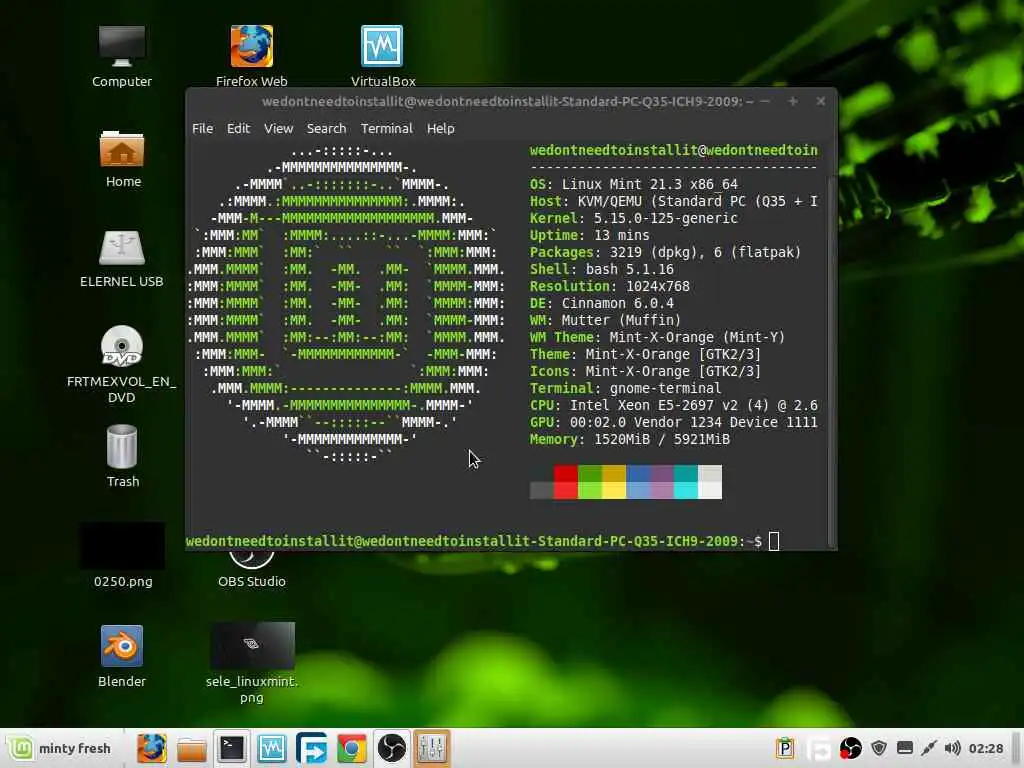Click the OBS Studio icon in panel
This screenshot has height=768, width=1024.
pyautogui.click(x=392, y=748)
